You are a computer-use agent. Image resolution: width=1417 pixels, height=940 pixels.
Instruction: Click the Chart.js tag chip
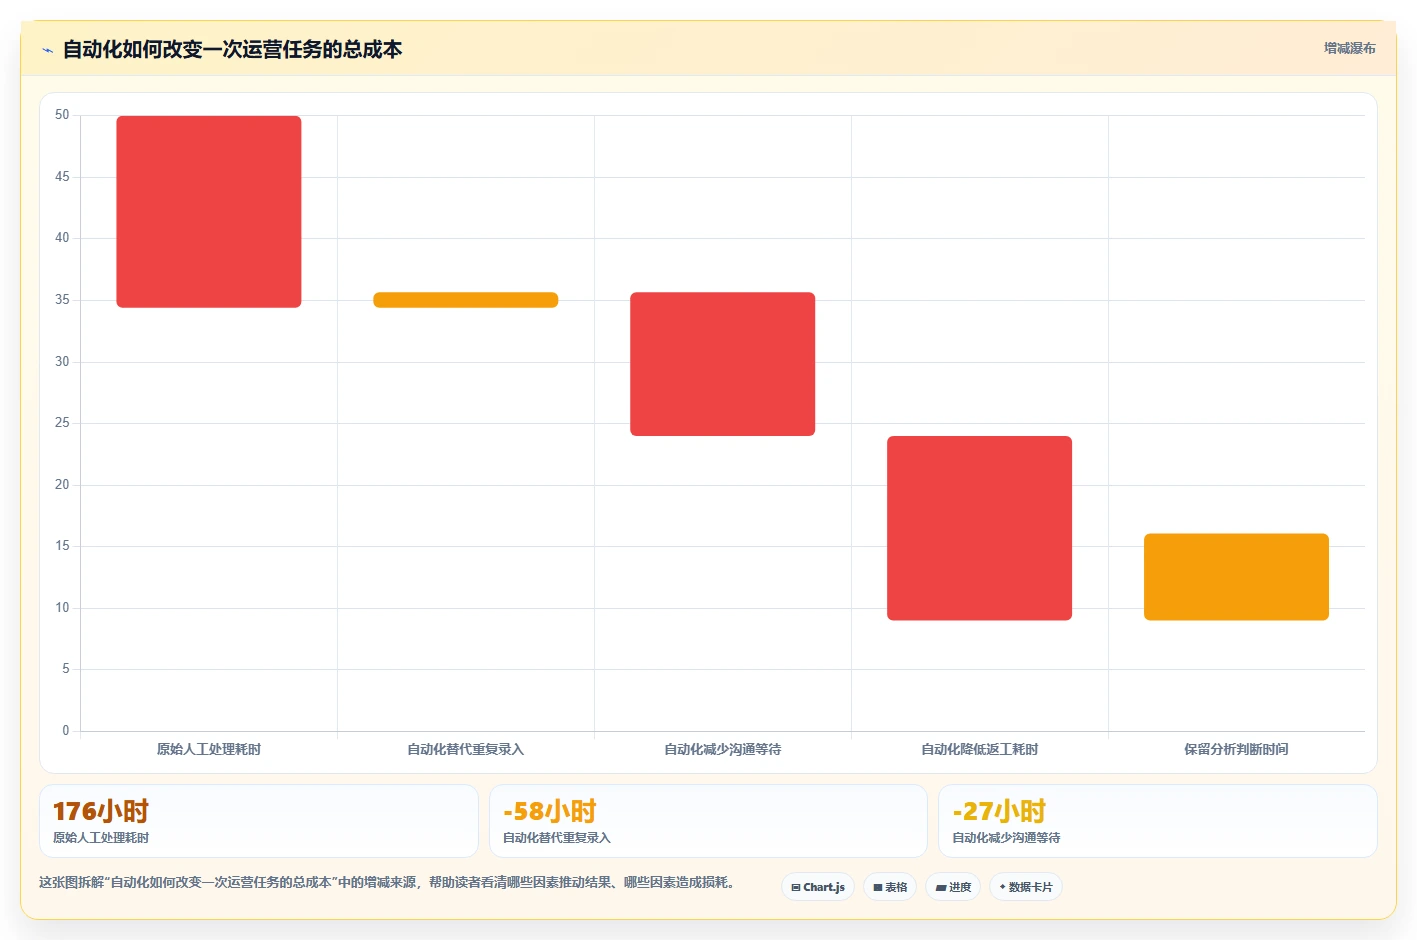(x=818, y=887)
